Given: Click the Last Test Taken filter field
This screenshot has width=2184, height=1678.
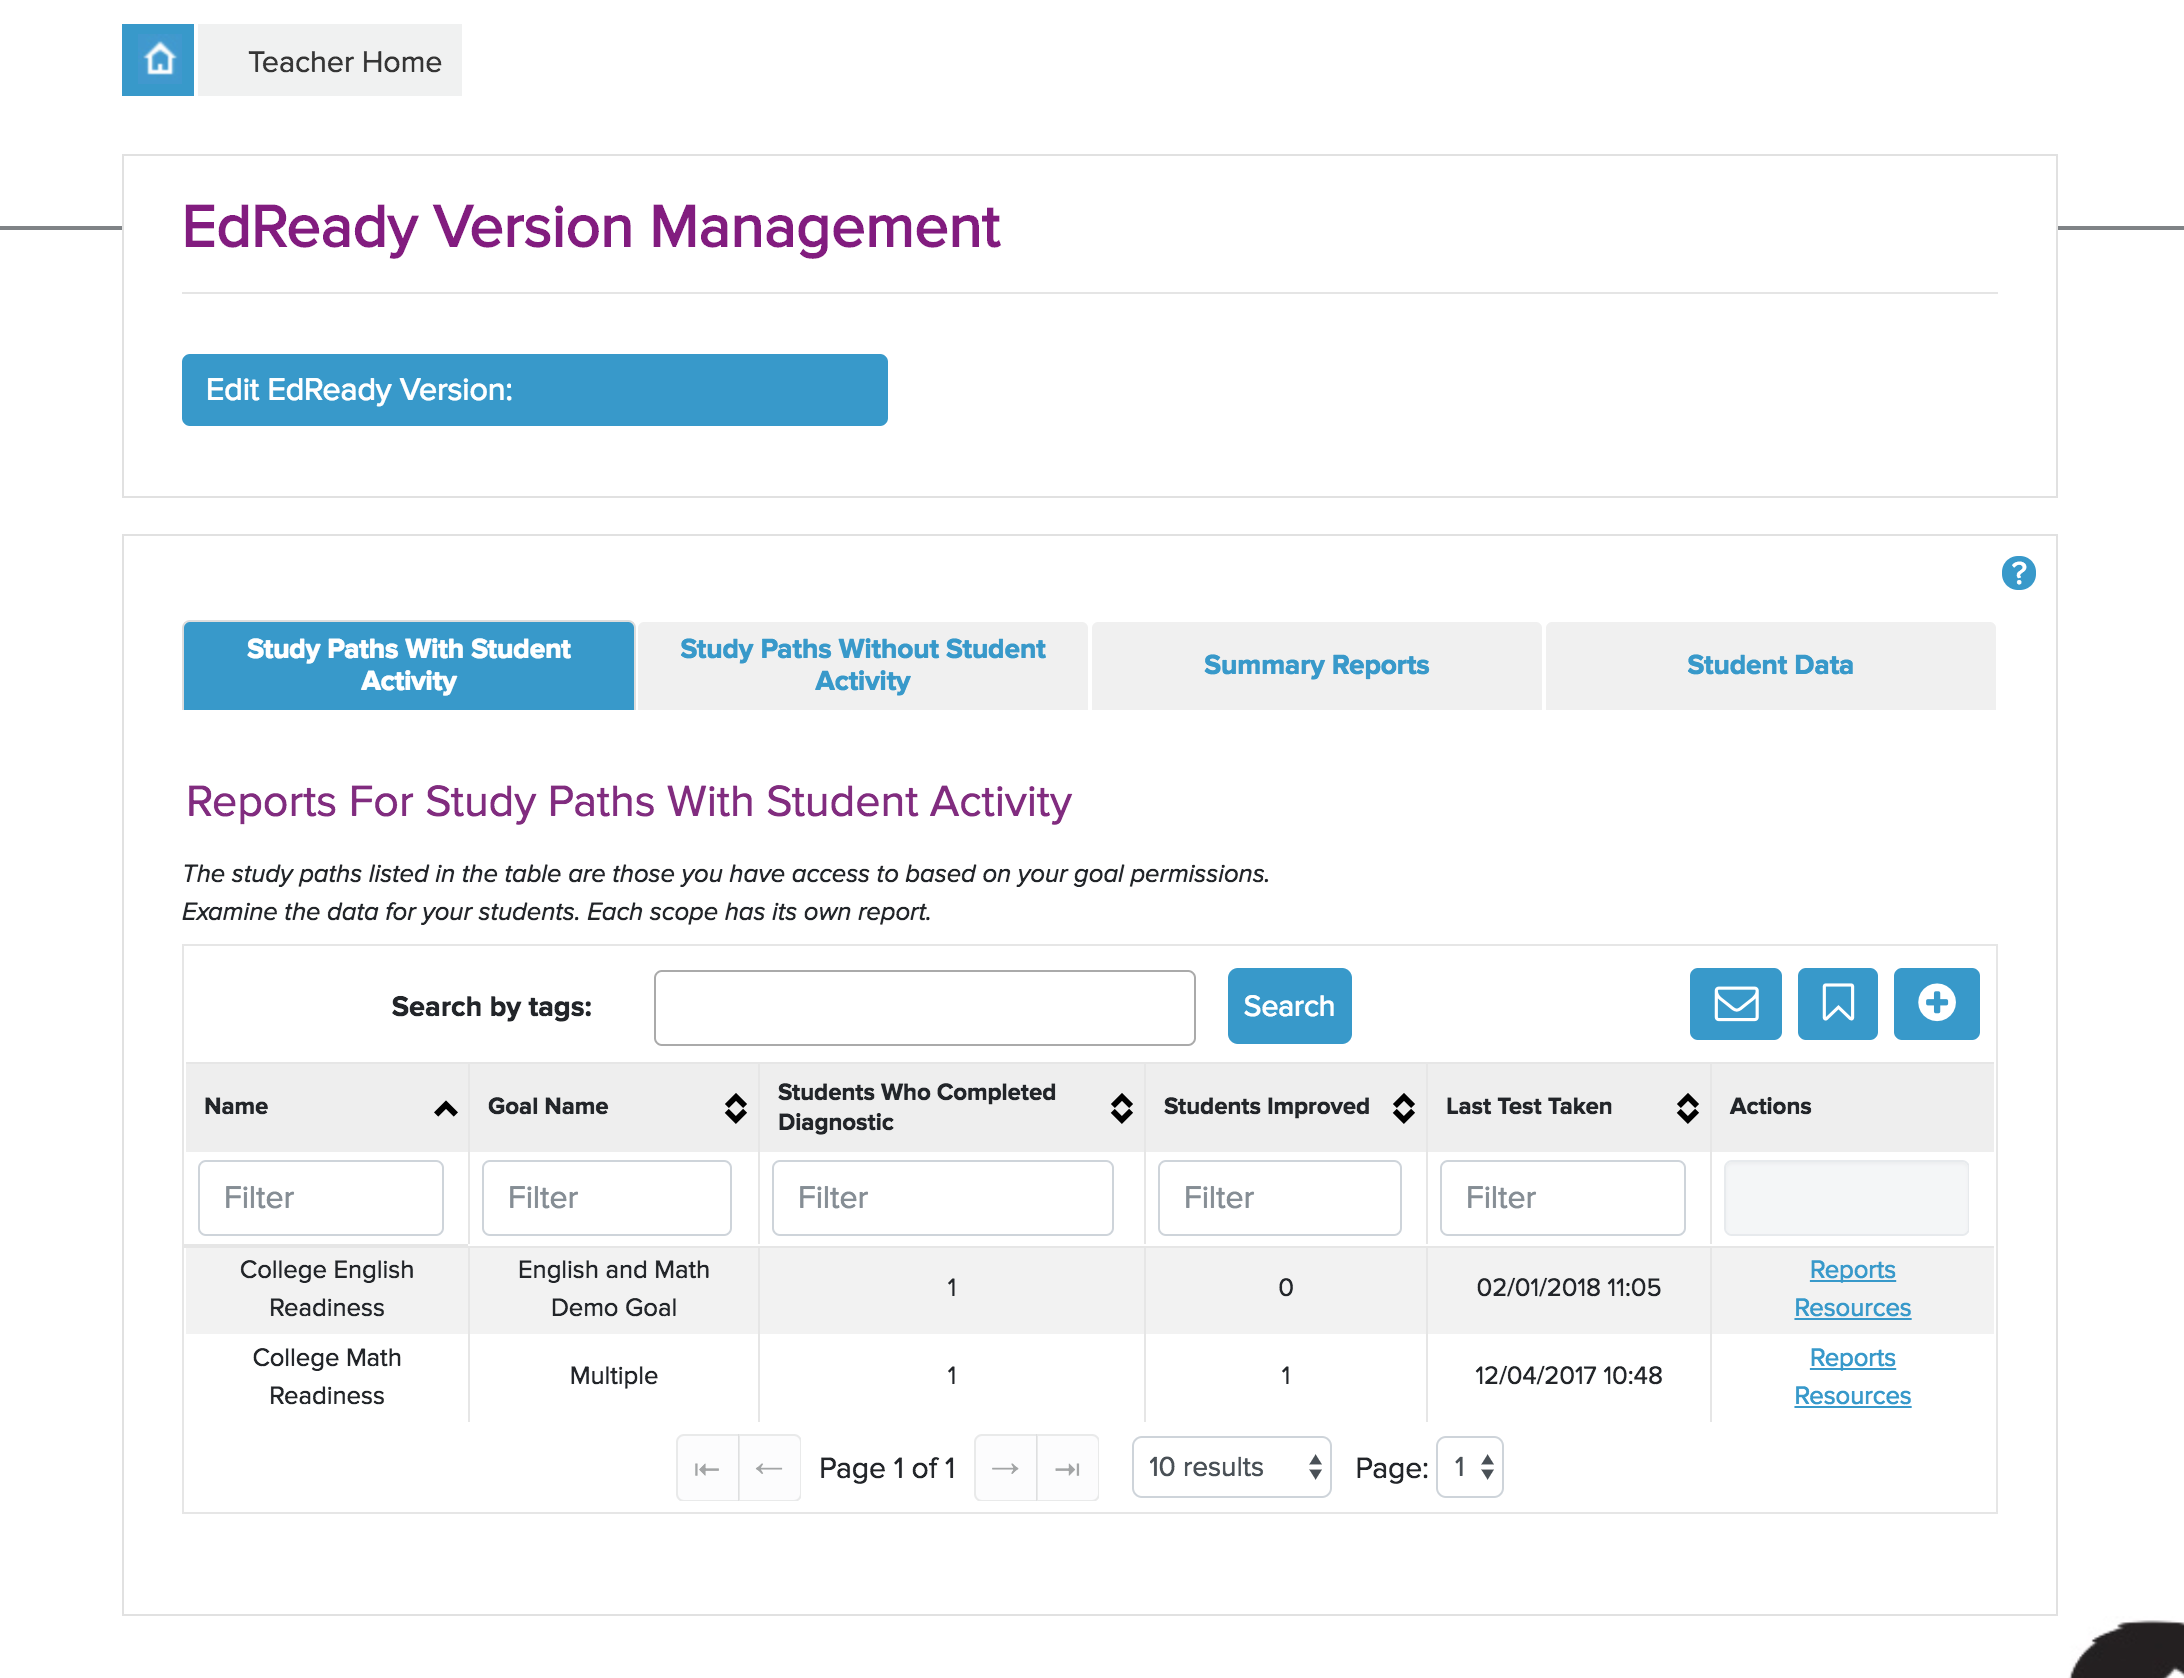Looking at the screenshot, I should (x=1562, y=1197).
